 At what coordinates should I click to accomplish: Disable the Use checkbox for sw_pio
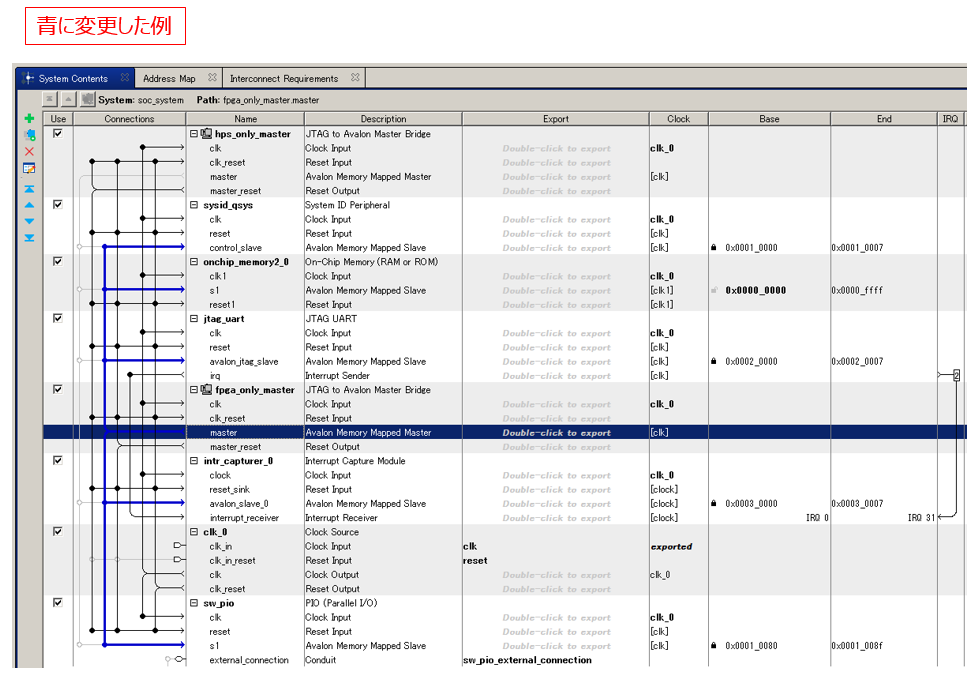[58, 603]
